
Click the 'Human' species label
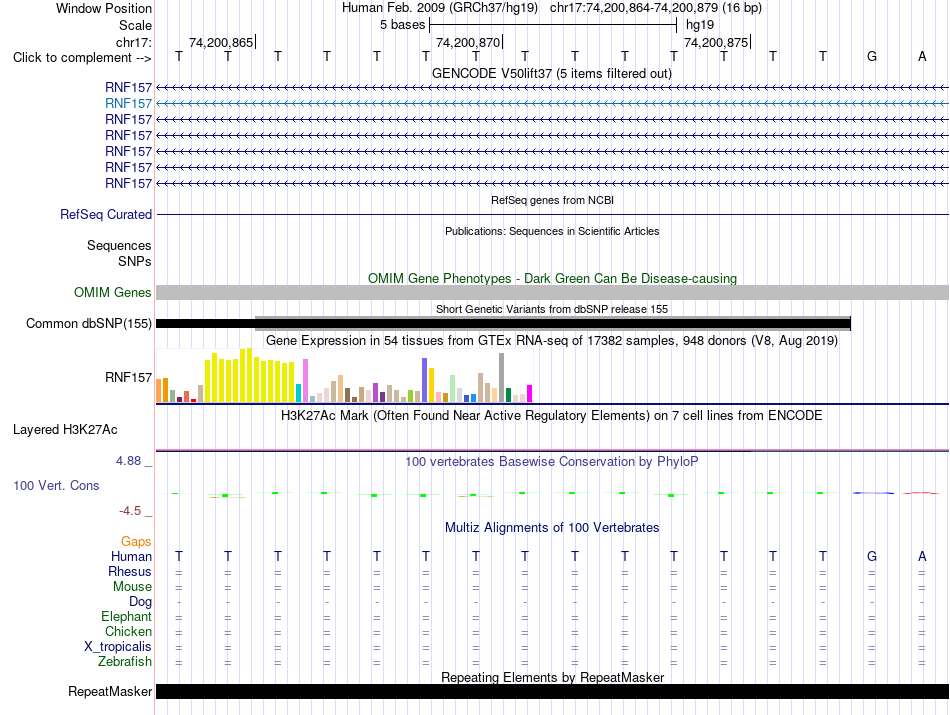coord(131,556)
